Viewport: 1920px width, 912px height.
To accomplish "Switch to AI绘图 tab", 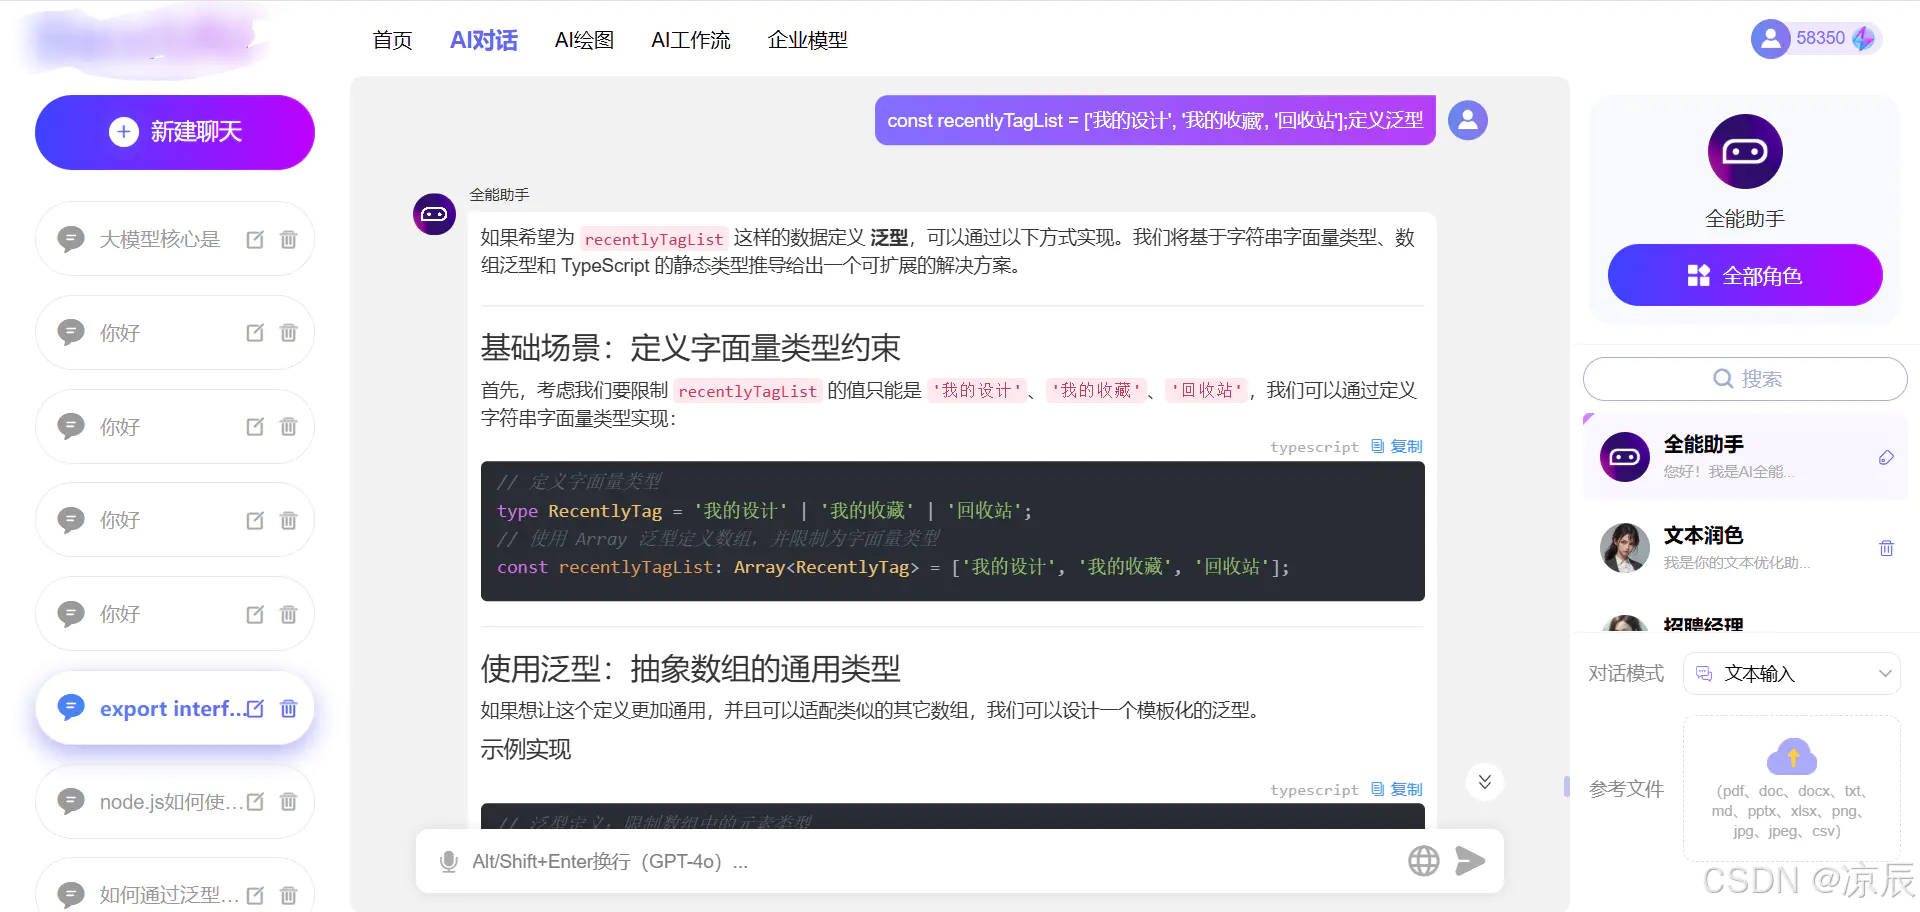I will (x=584, y=40).
